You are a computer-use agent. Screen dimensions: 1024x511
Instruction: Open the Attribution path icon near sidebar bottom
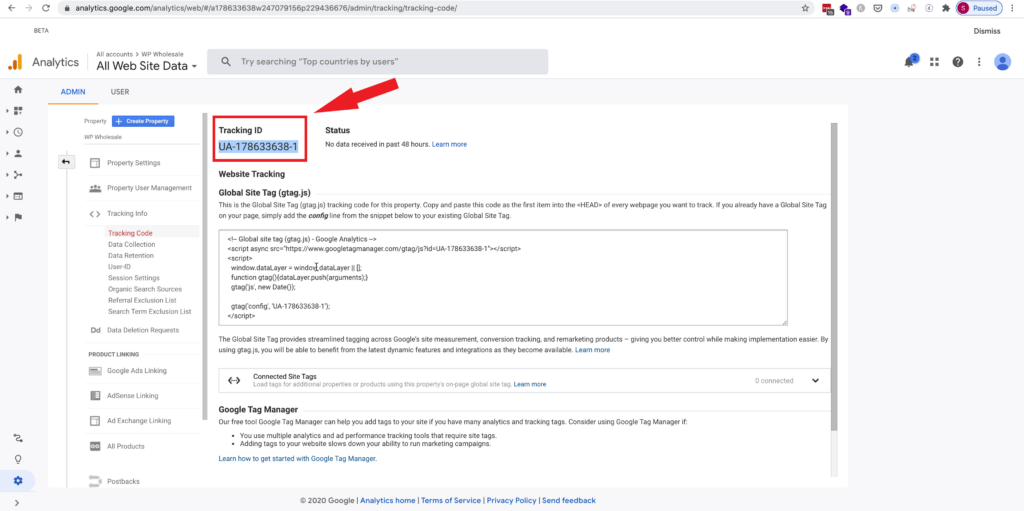[x=18, y=438]
